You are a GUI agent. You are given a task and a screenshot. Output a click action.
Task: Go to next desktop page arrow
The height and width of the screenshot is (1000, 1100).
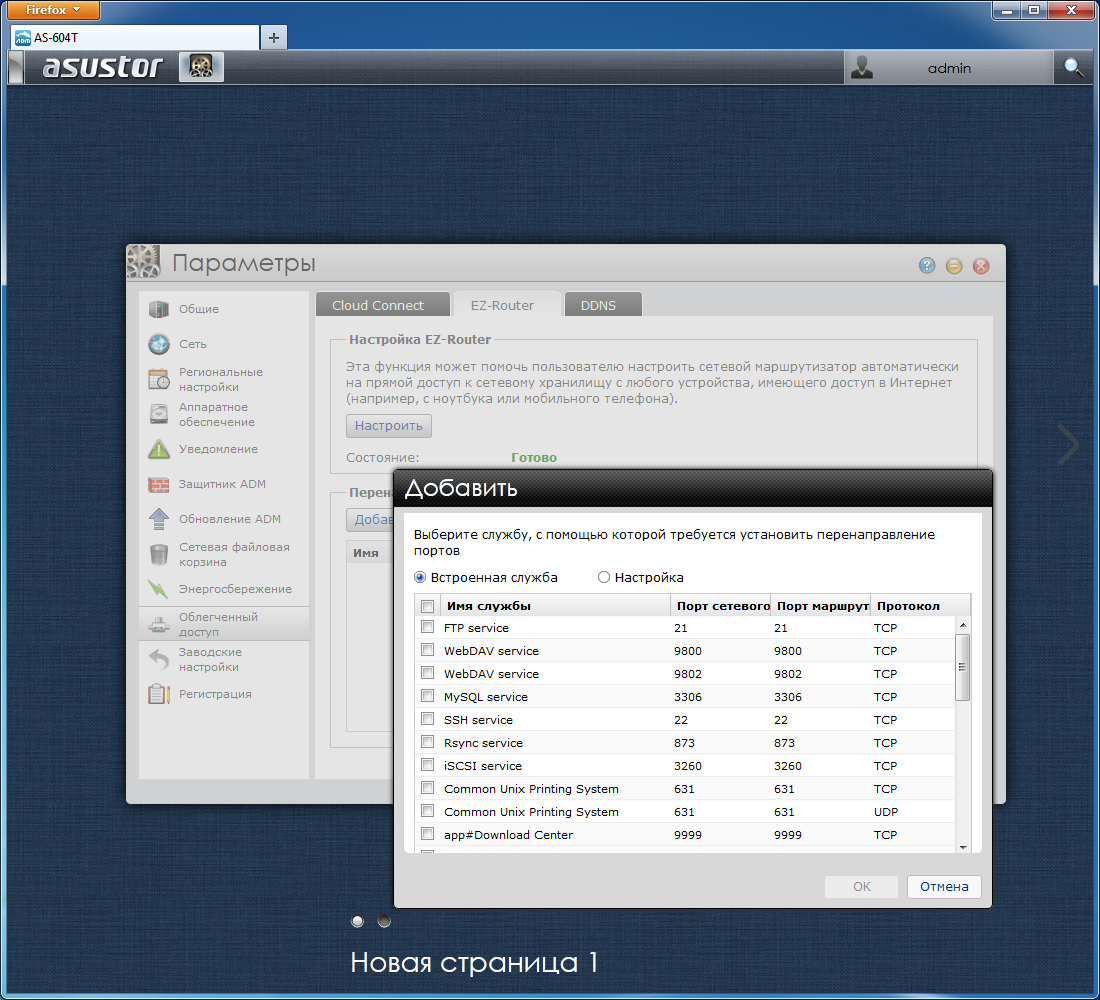[x=1068, y=444]
